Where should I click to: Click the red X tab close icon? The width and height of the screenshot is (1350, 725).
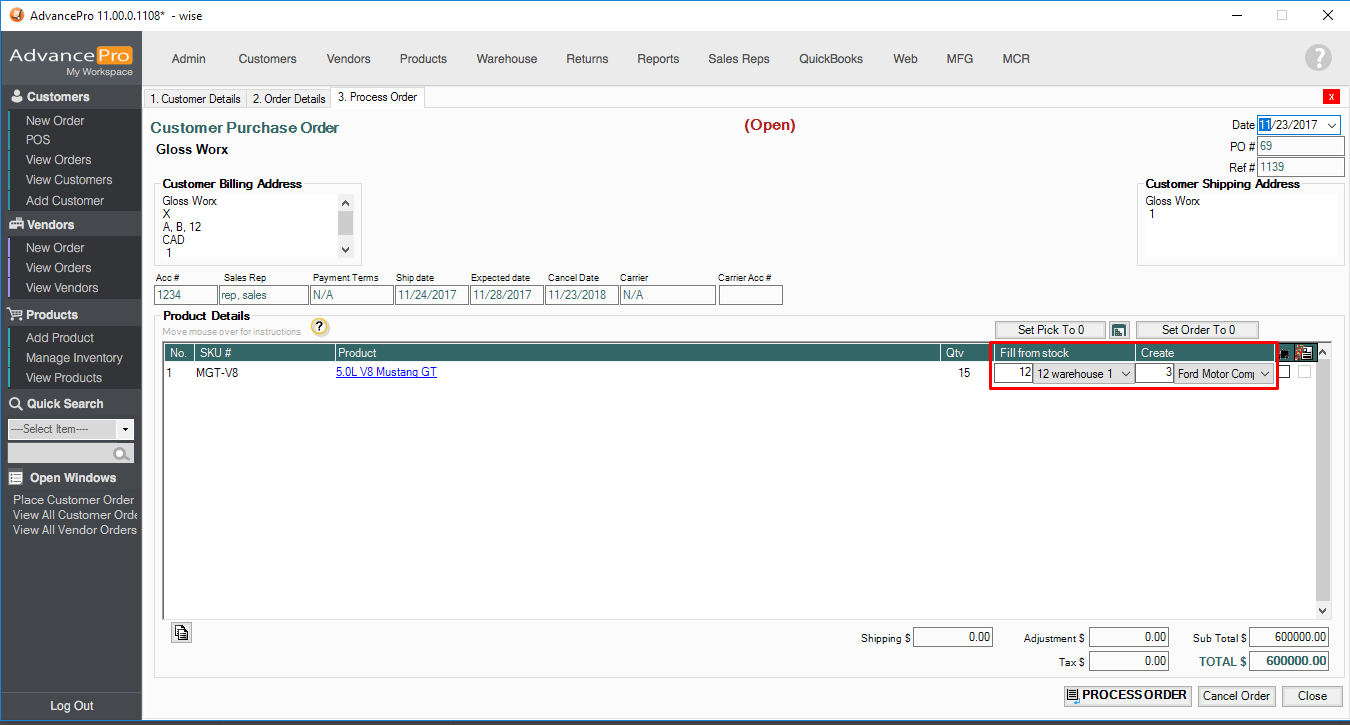tap(1331, 97)
